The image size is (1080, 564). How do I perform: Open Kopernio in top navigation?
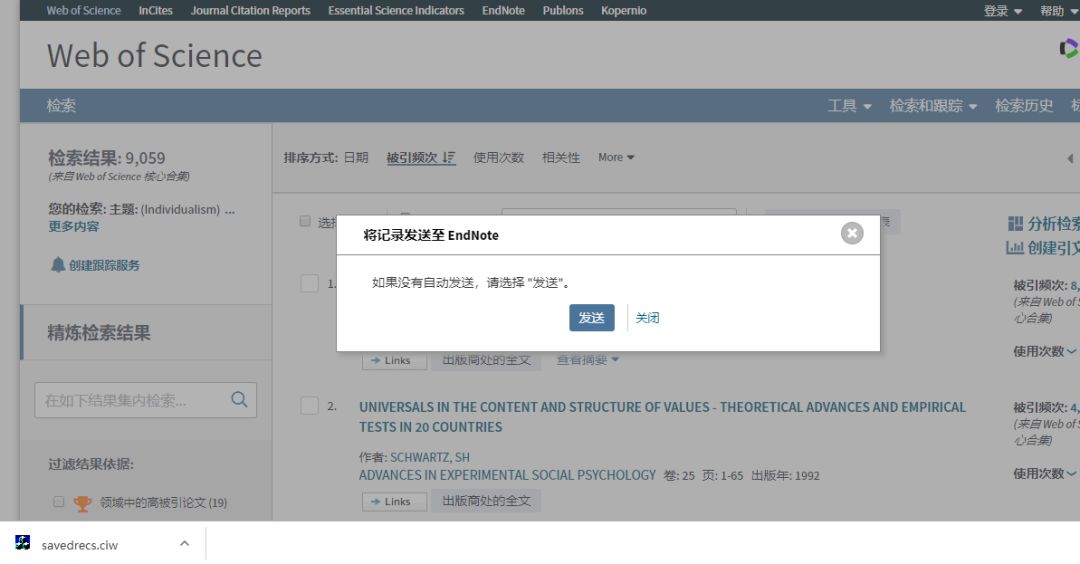point(623,10)
